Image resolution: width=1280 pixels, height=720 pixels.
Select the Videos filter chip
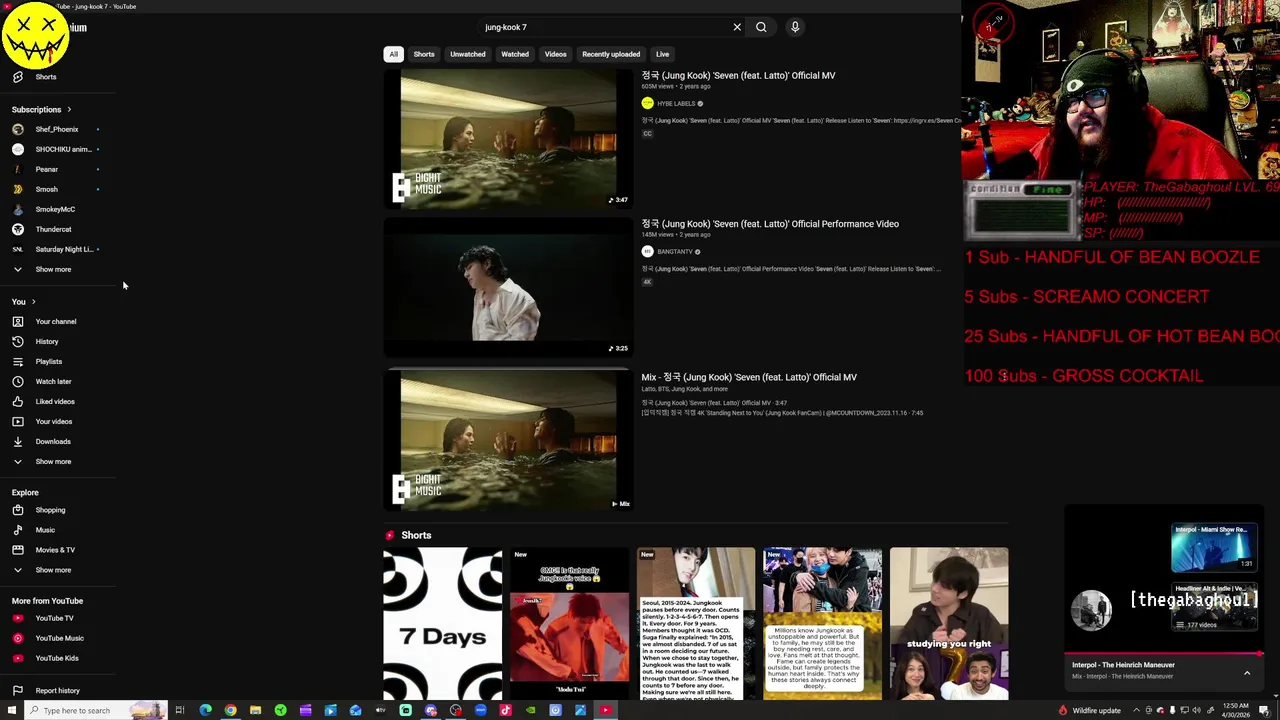click(x=555, y=54)
